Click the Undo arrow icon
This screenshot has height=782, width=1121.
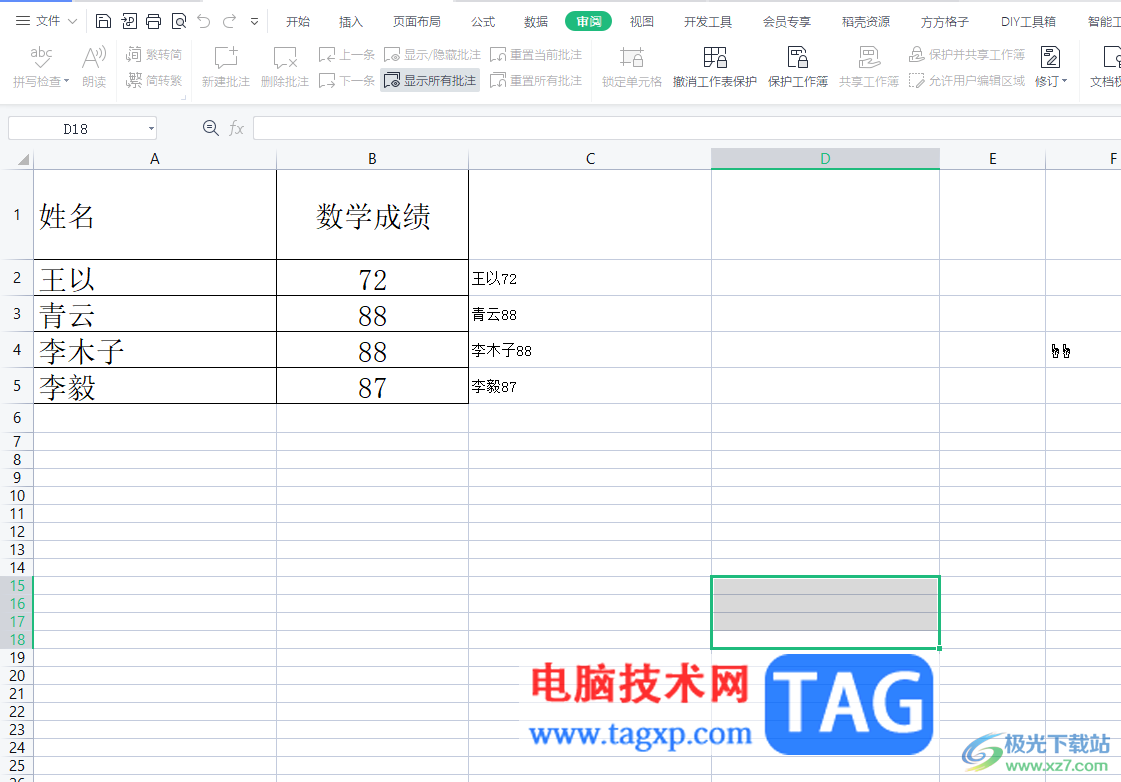click(204, 21)
